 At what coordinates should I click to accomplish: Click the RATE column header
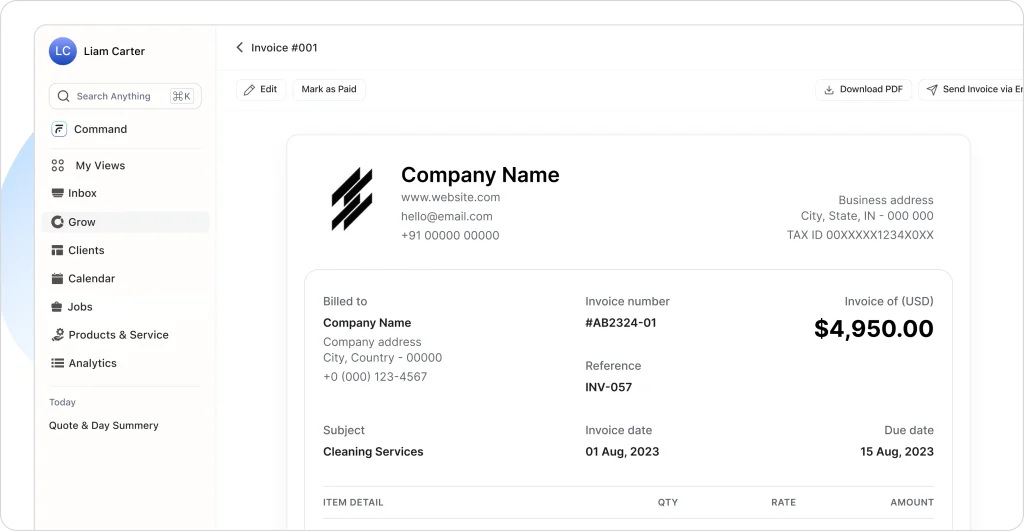tap(784, 502)
